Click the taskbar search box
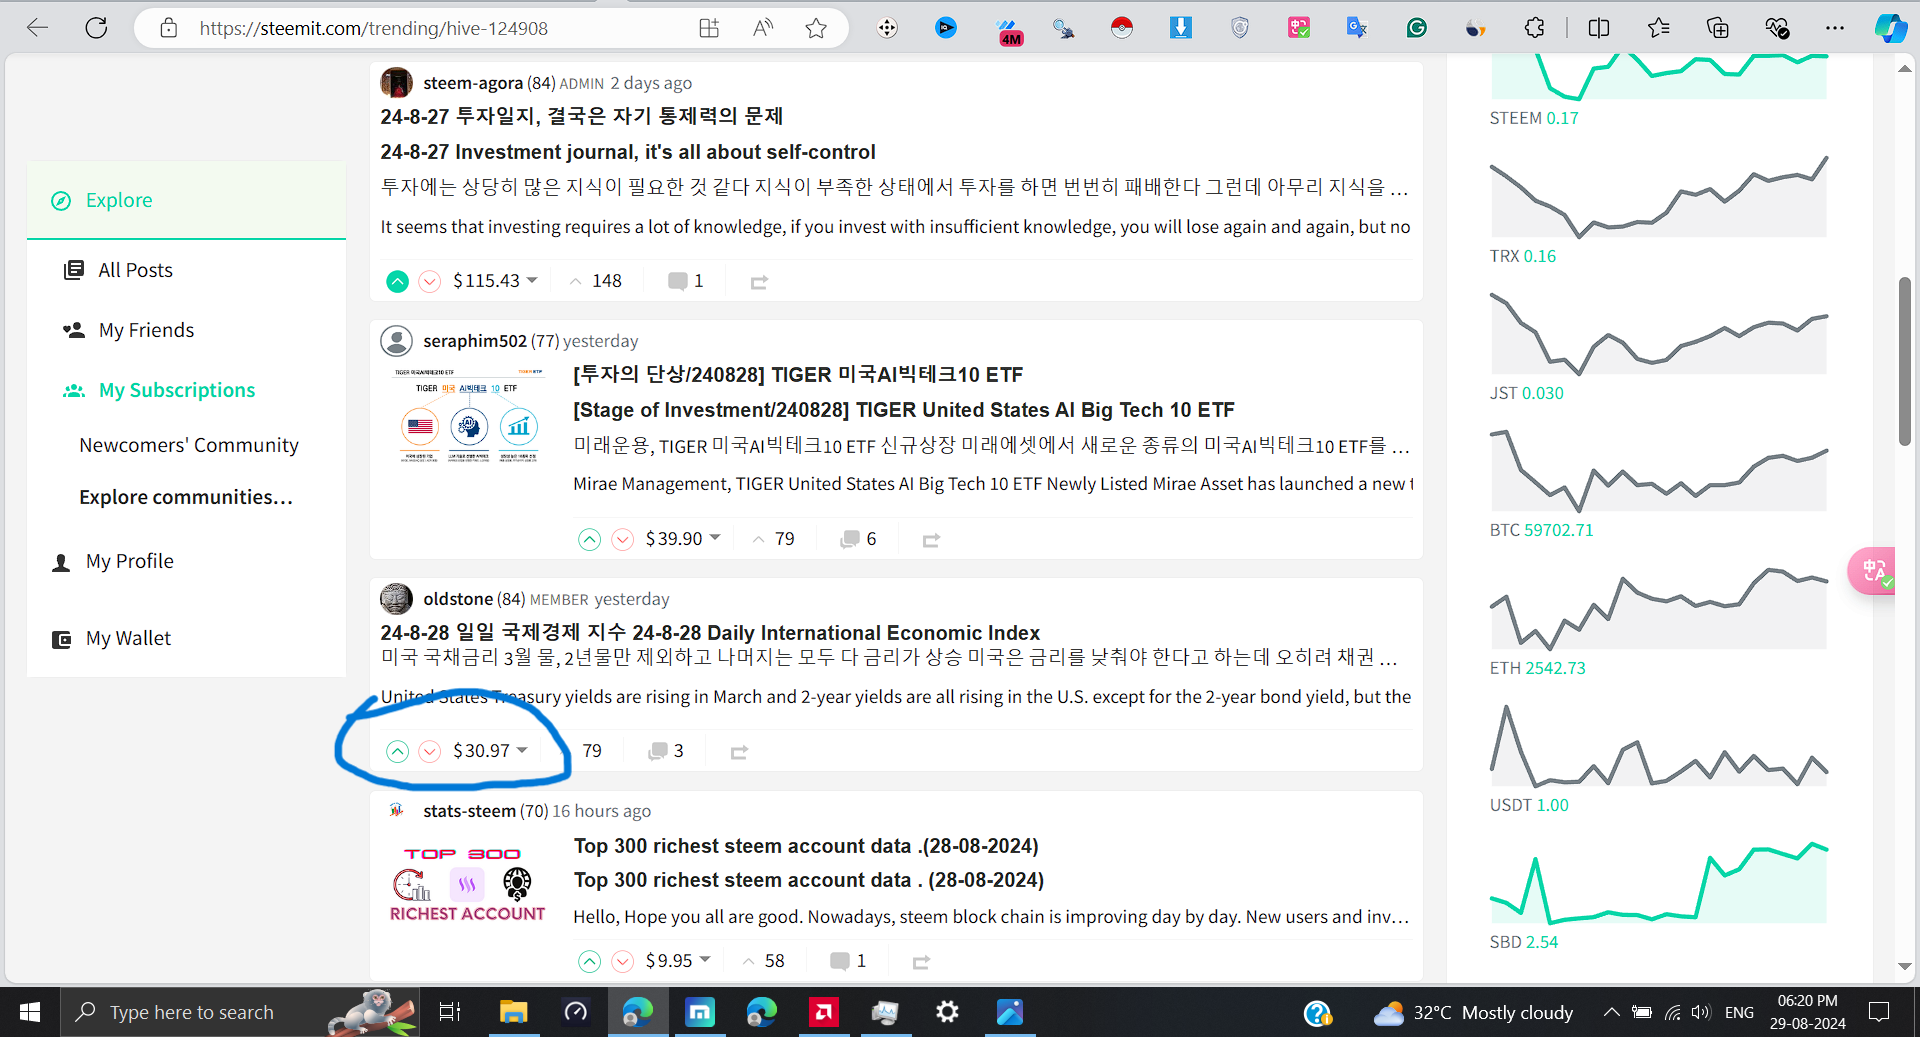Viewport: 1920px width, 1037px height. point(240,1012)
